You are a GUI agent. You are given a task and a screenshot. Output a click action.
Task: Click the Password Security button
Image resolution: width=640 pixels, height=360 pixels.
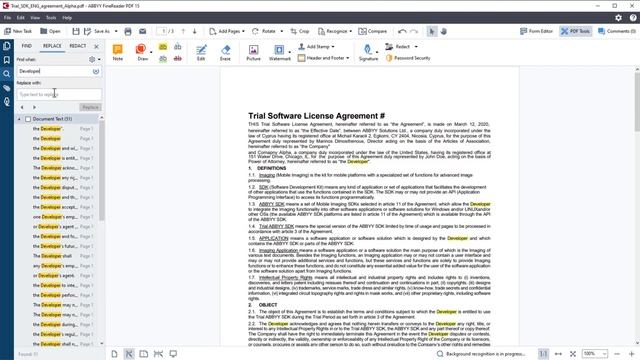pyautogui.click(x=408, y=58)
